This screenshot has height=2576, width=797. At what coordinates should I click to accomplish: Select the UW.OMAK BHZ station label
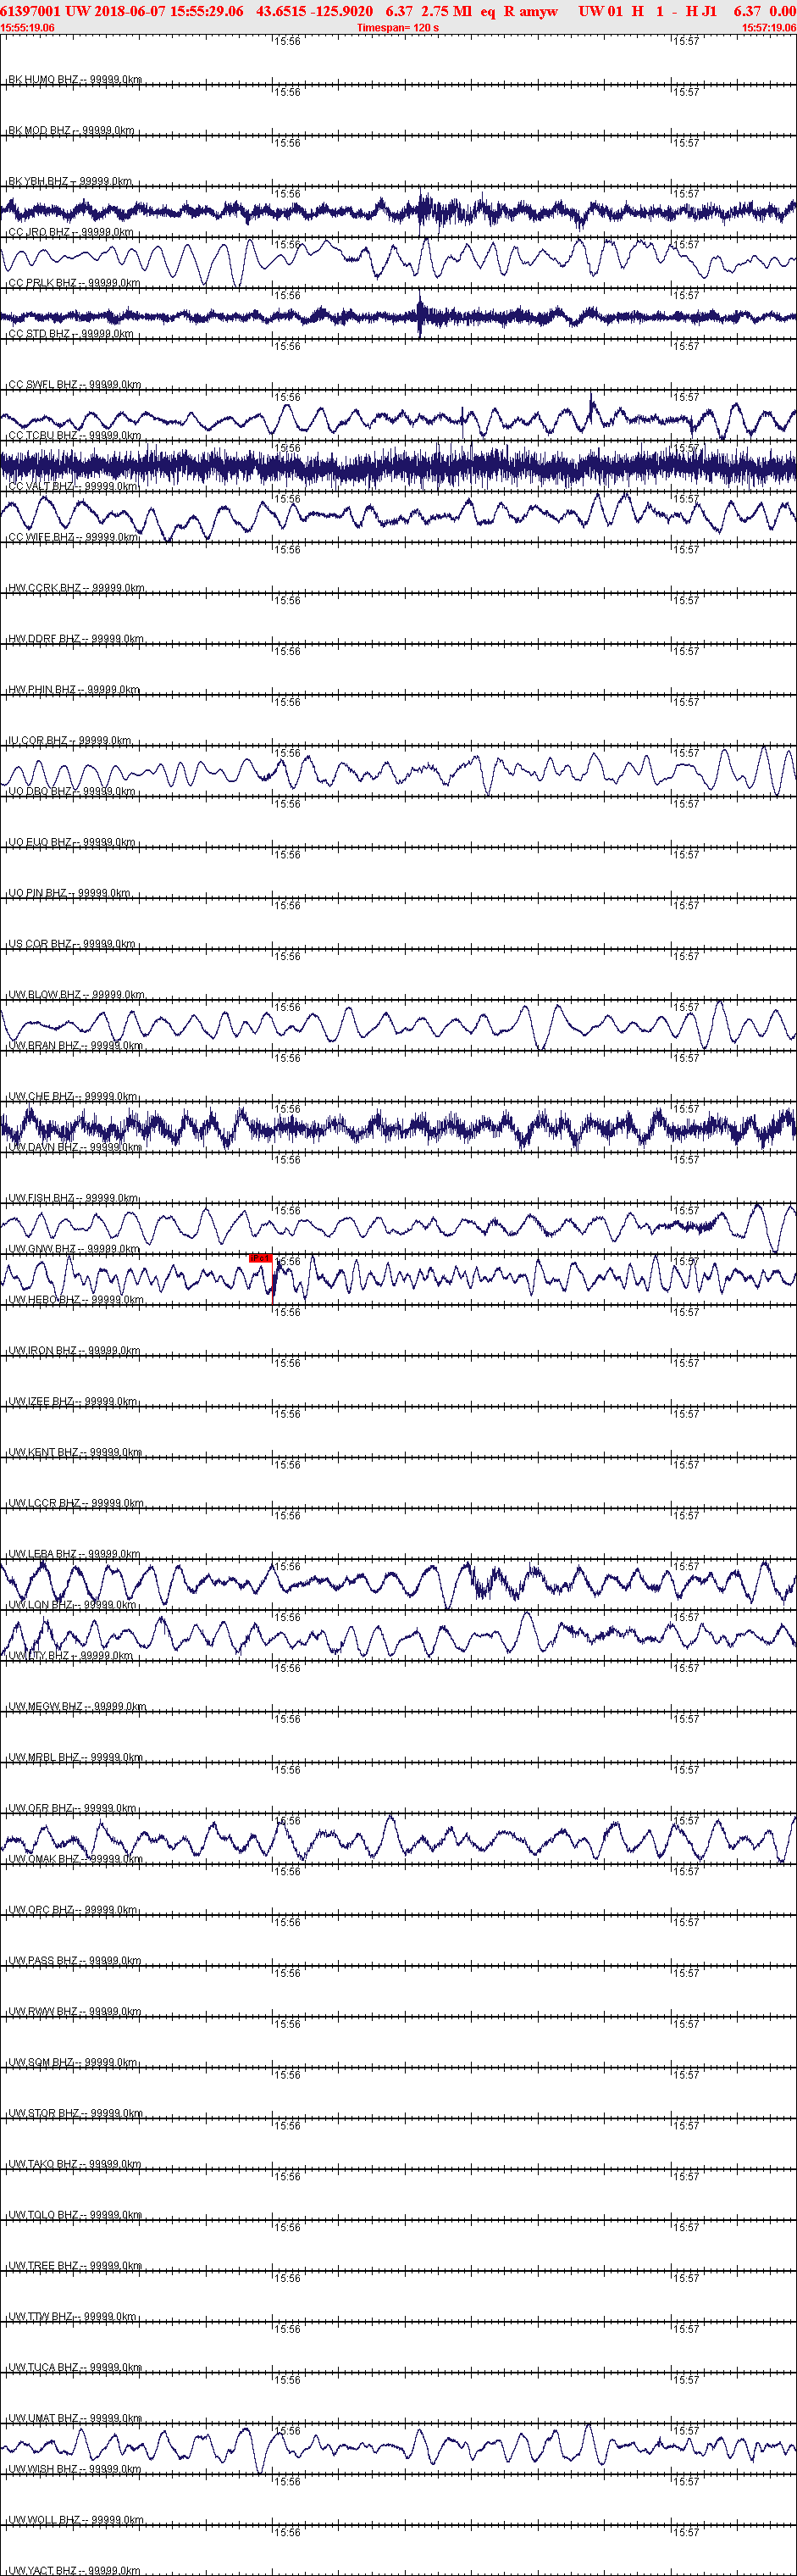(x=76, y=1860)
